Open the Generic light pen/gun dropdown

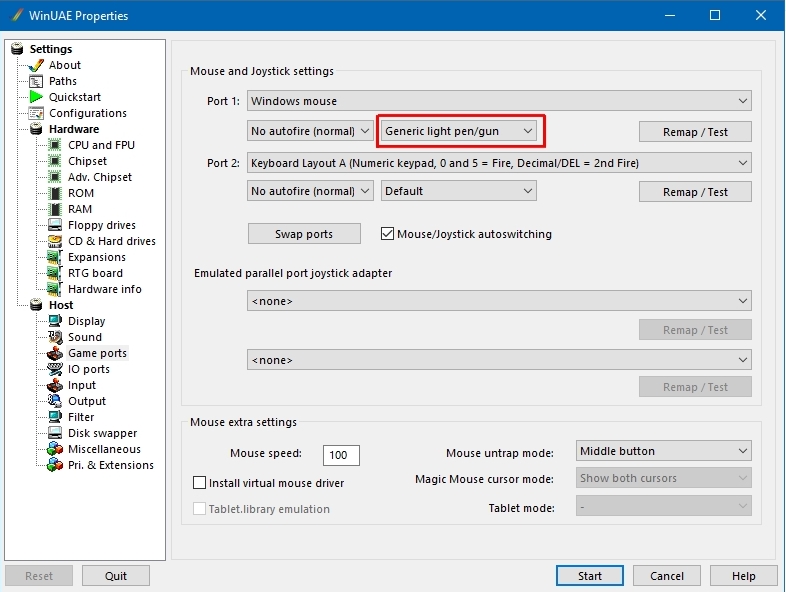[459, 131]
